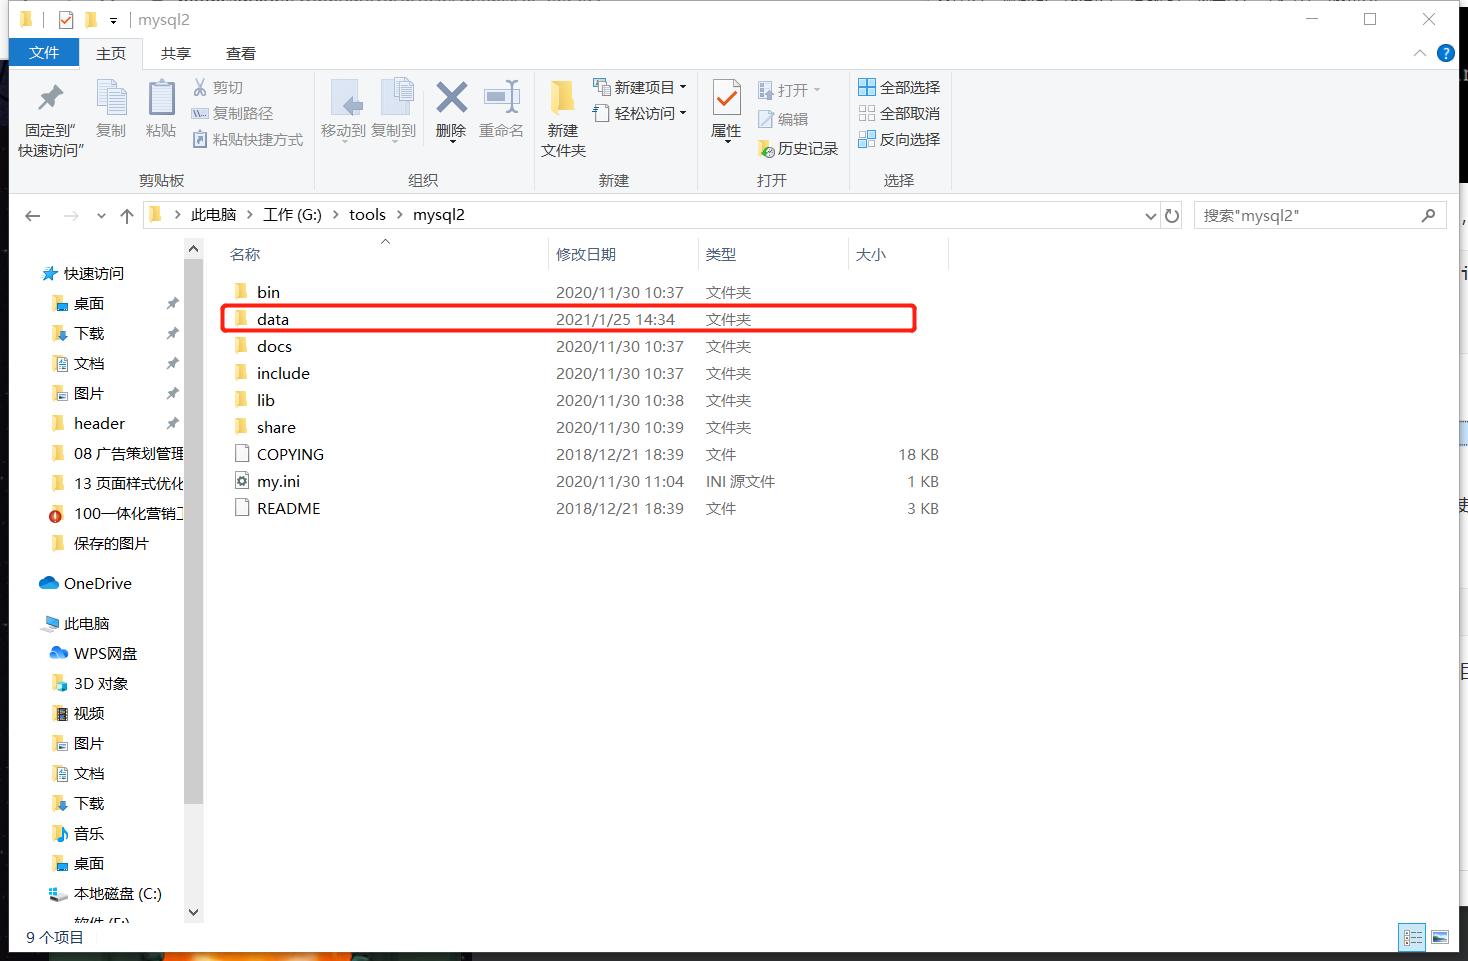Image resolution: width=1468 pixels, height=961 pixels.
Task: Click the Move To (移动到) icon
Action: pos(345,98)
